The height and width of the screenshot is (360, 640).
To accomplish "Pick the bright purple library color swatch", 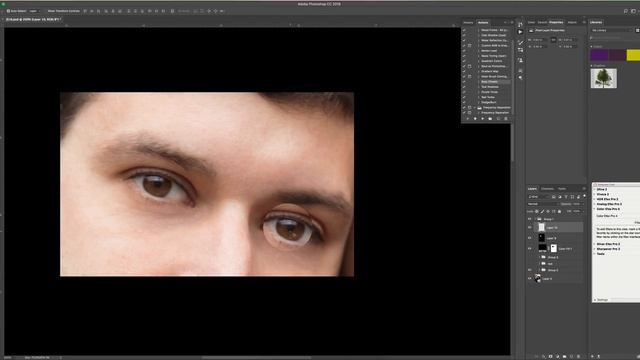I will [599, 55].
